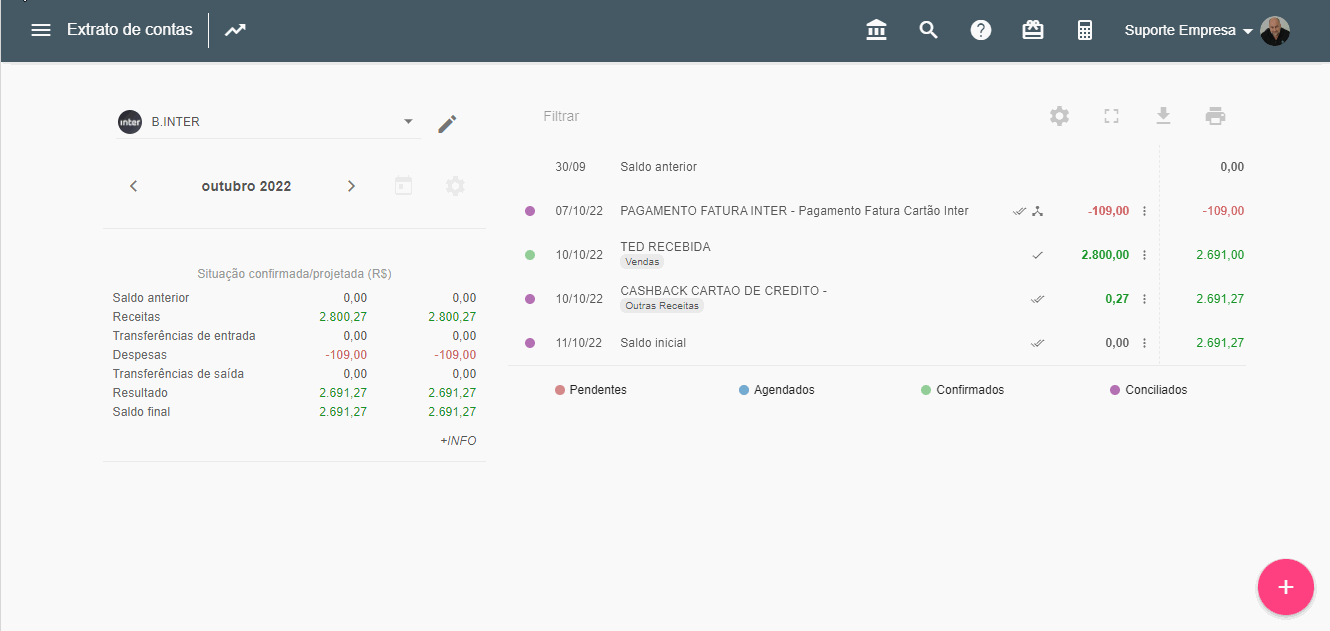
Task: Open the calculator icon
Action: tap(1085, 30)
